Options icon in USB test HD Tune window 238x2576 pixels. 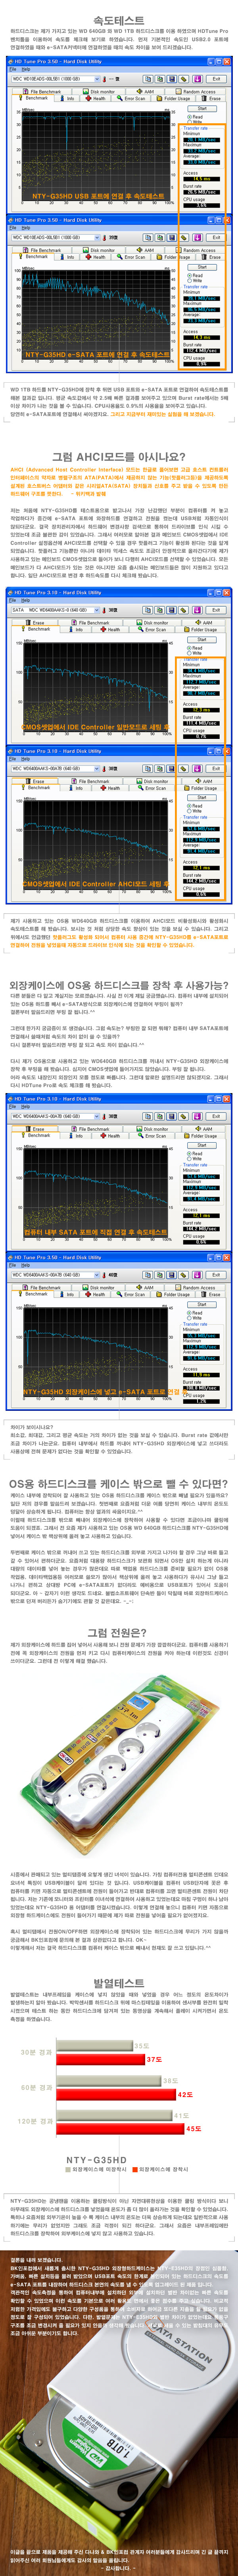(x=182, y=78)
